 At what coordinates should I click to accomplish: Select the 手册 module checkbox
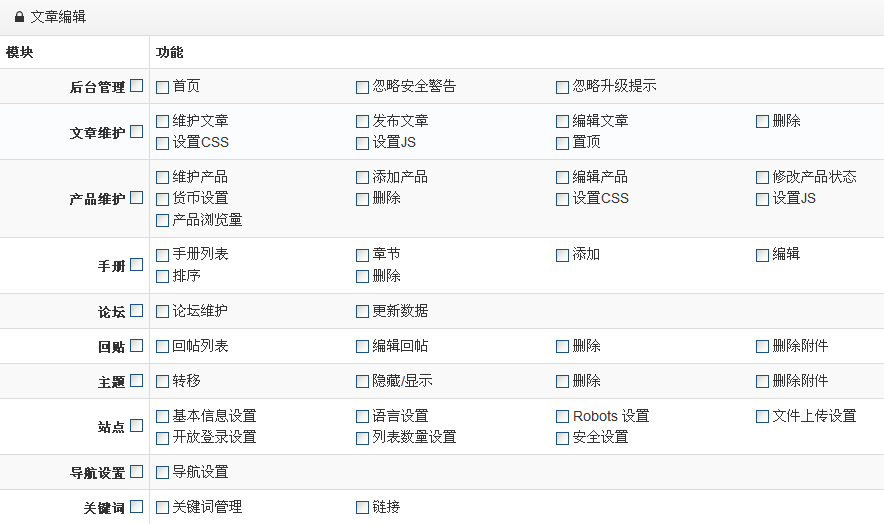tap(136, 265)
